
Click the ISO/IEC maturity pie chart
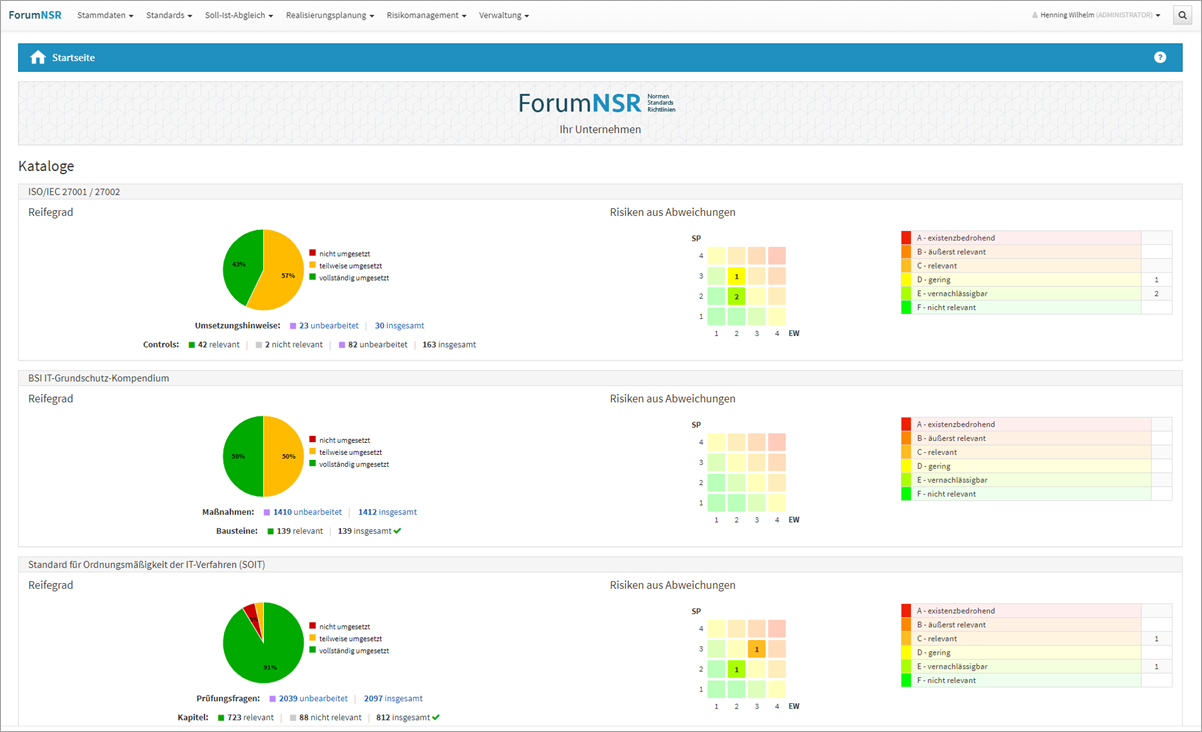coord(262,270)
